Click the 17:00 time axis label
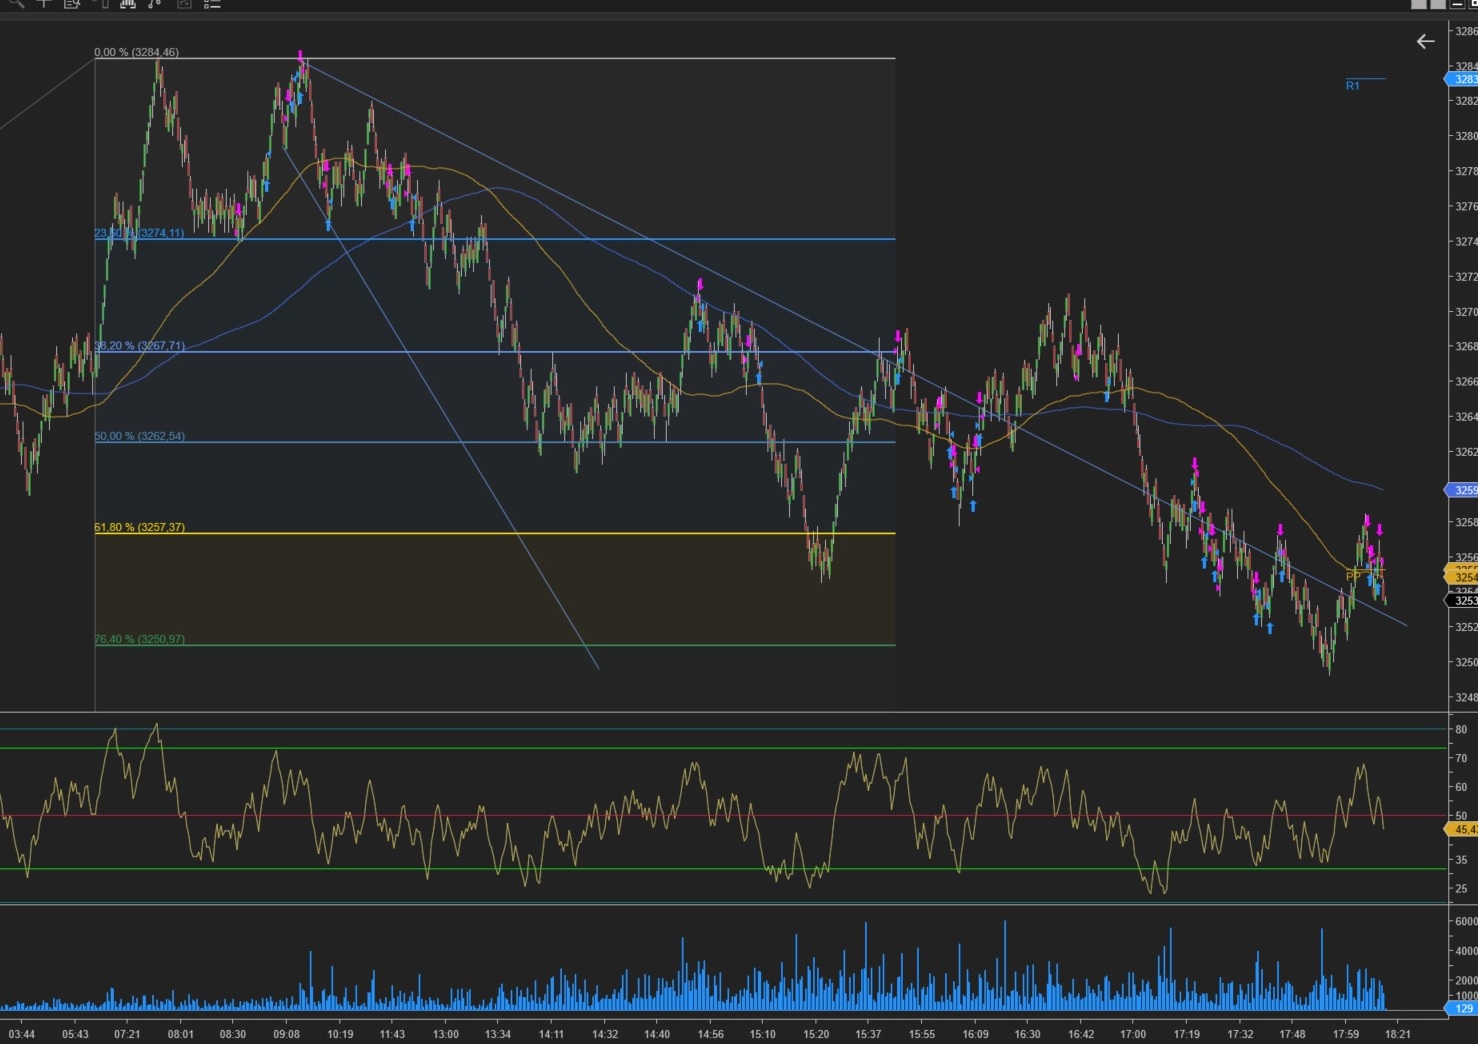1480x1048 pixels. coord(1133,1034)
